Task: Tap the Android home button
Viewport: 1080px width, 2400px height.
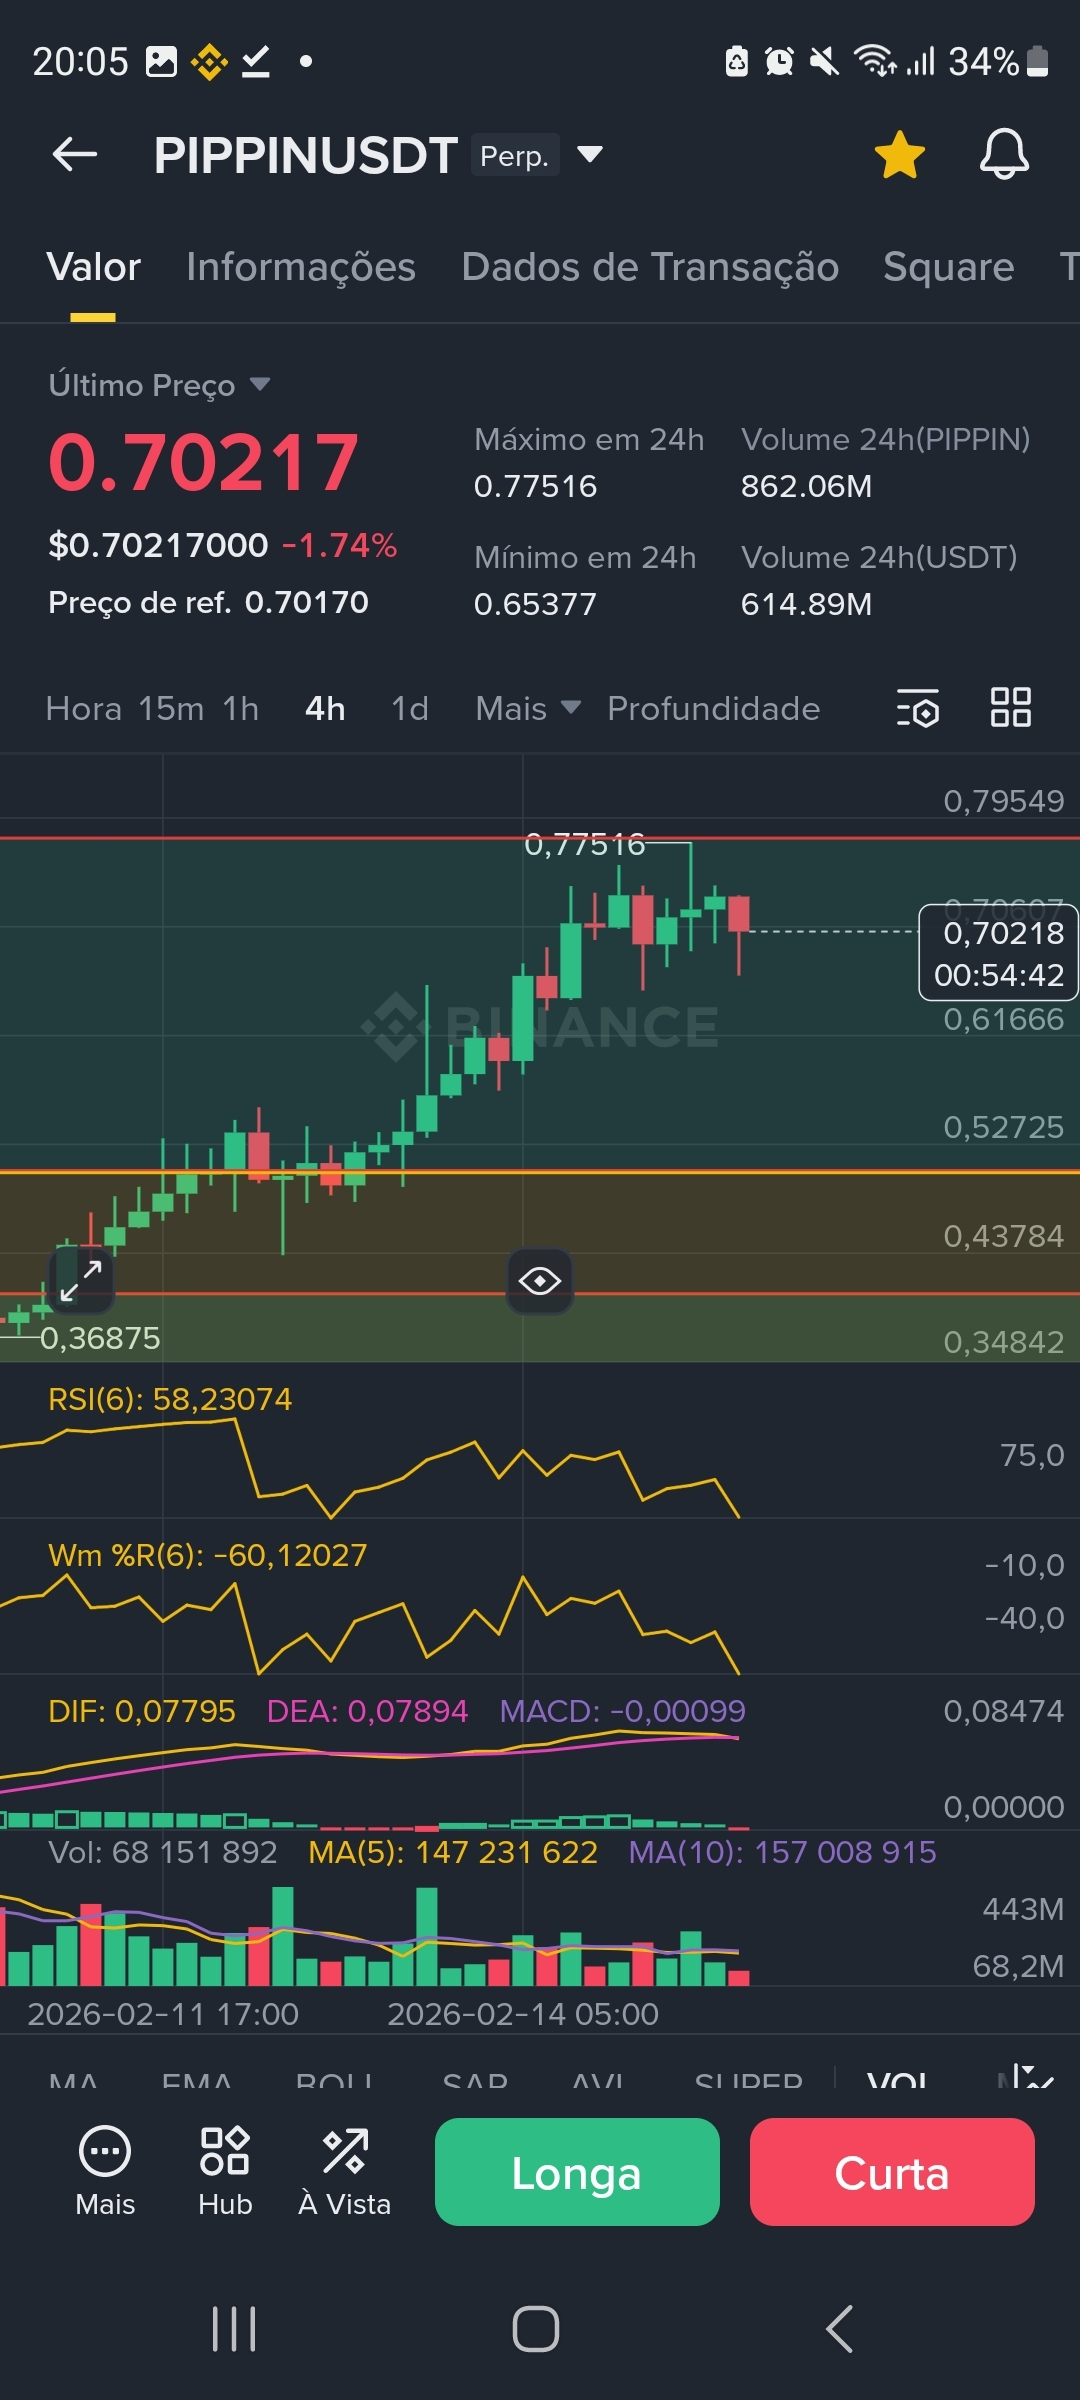Action: coord(536,2329)
